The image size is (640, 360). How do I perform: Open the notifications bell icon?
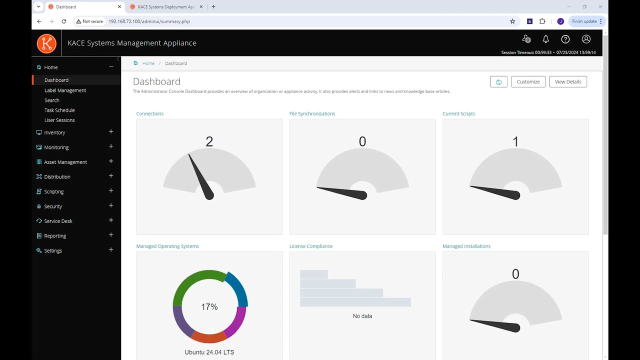(x=546, y=39)
